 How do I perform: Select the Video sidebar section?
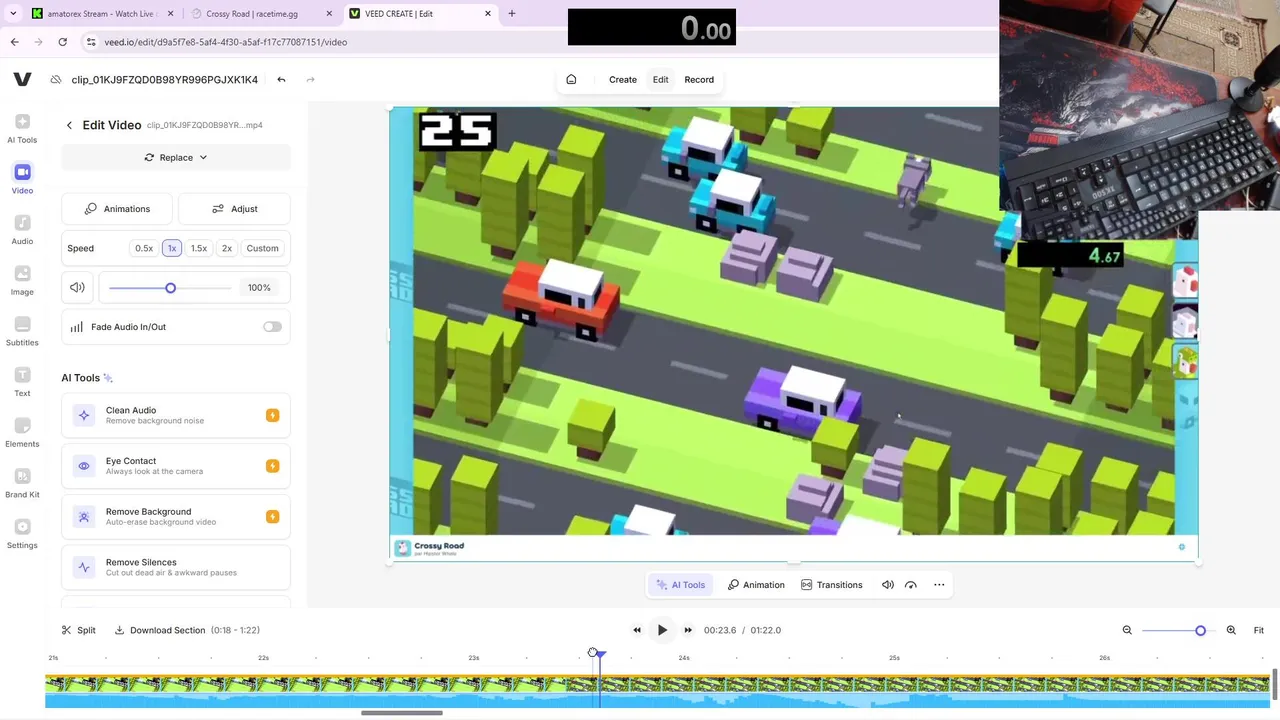click(x=22, y=179)
